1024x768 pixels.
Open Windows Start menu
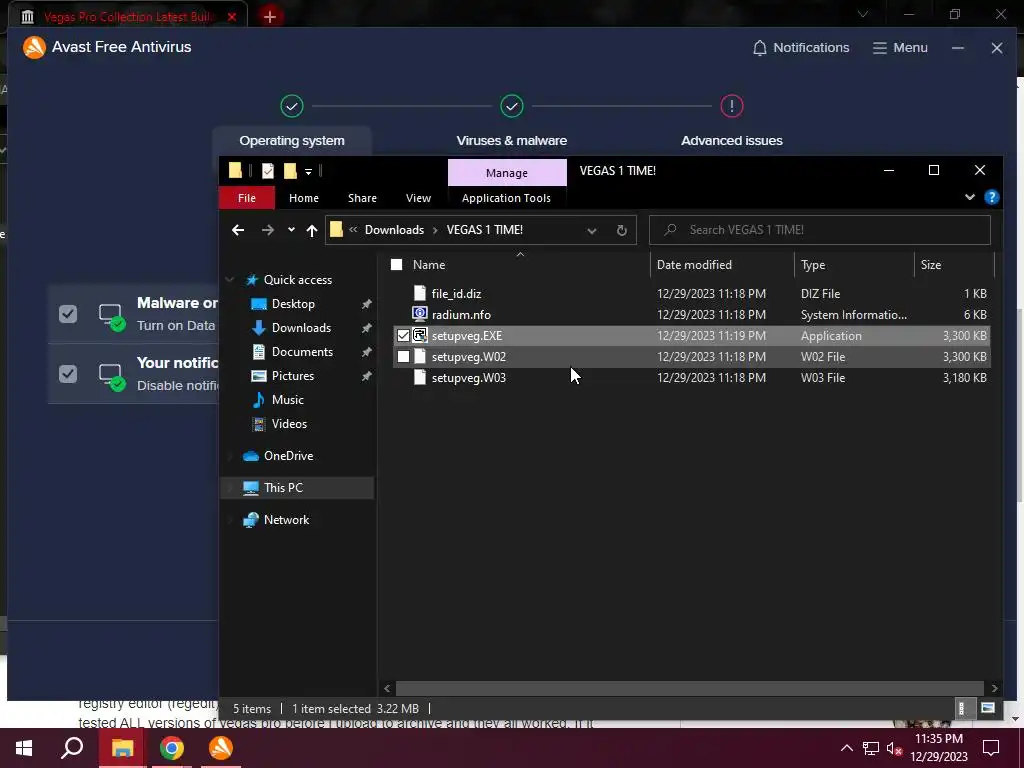[24, 748]
